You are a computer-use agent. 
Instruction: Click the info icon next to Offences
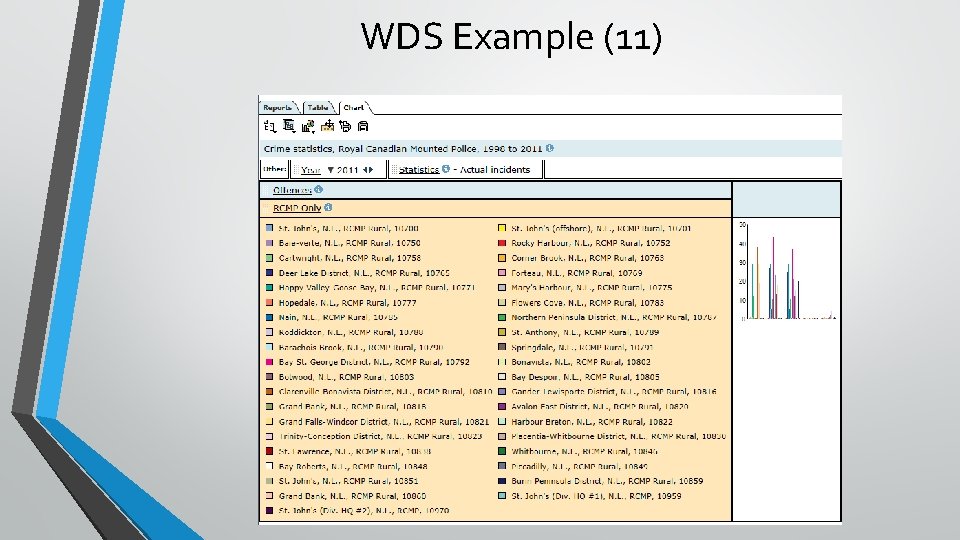[318, 190]
